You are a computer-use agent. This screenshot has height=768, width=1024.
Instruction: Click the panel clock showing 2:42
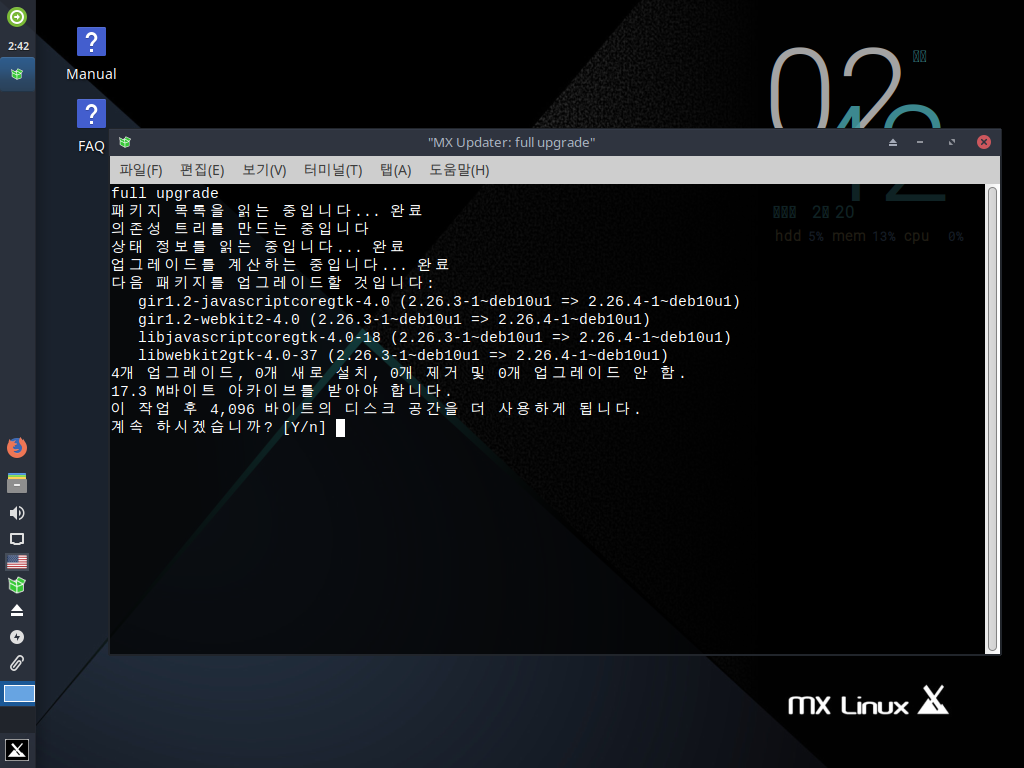tap(18, 46)
